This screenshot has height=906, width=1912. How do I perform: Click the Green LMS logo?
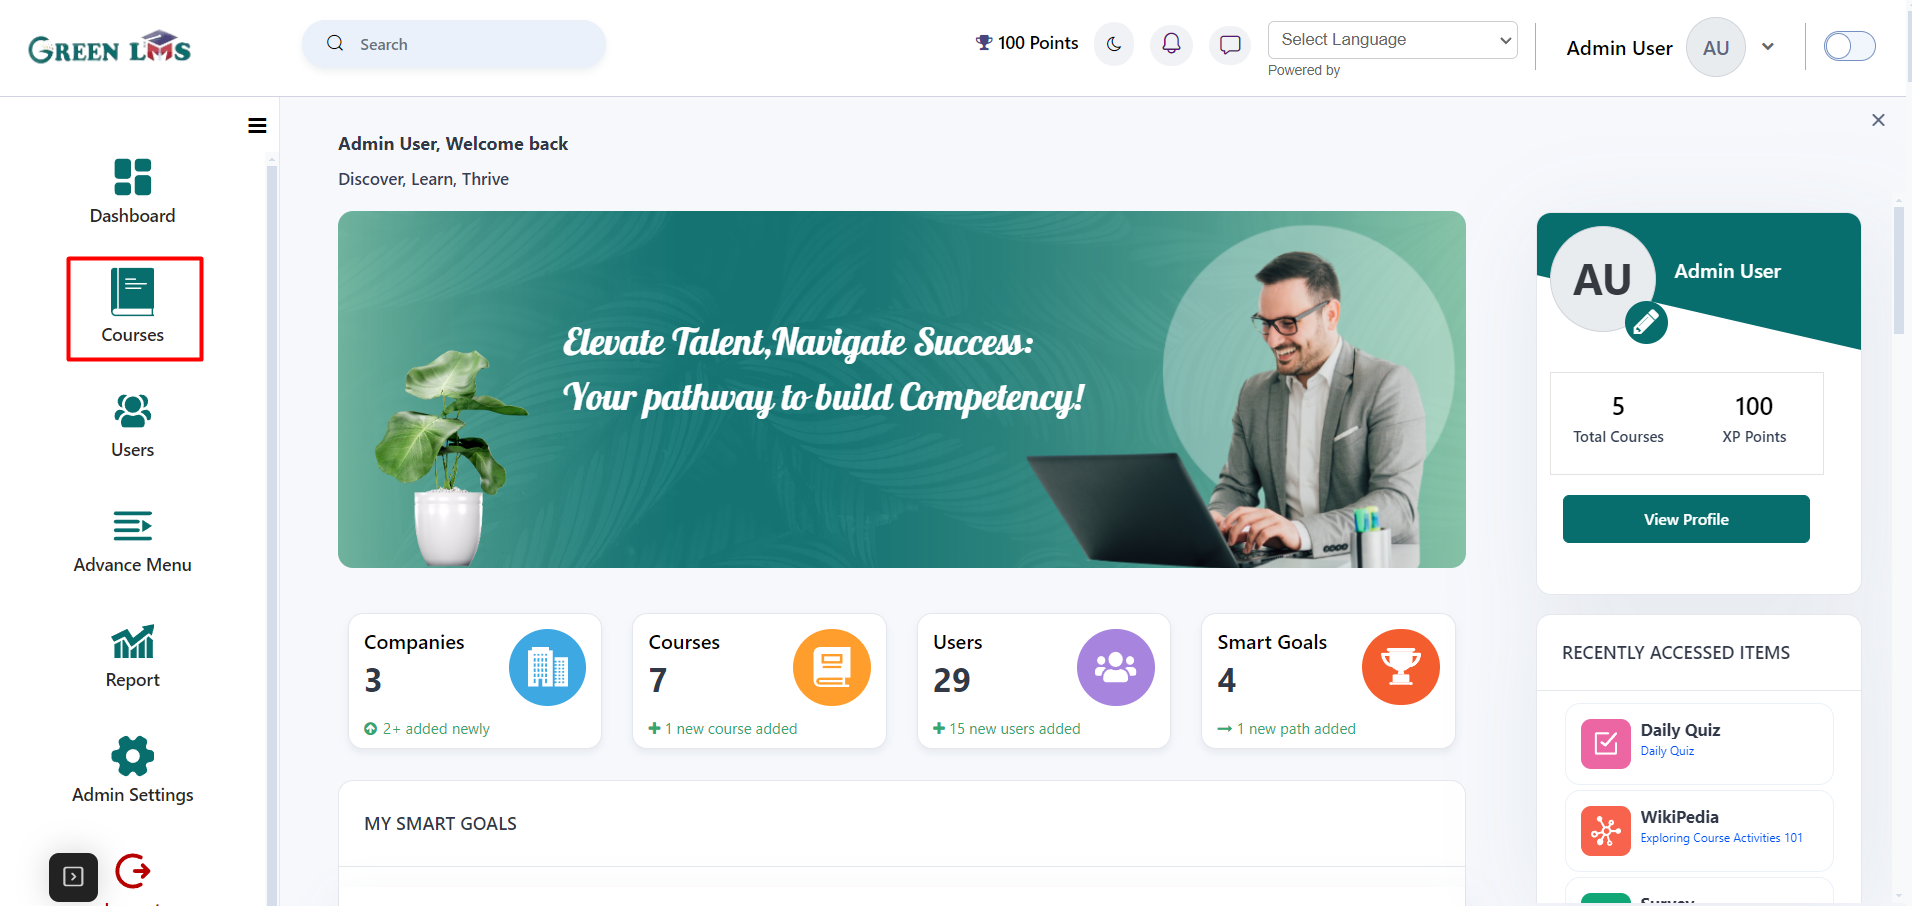click(x=109, y=47)
